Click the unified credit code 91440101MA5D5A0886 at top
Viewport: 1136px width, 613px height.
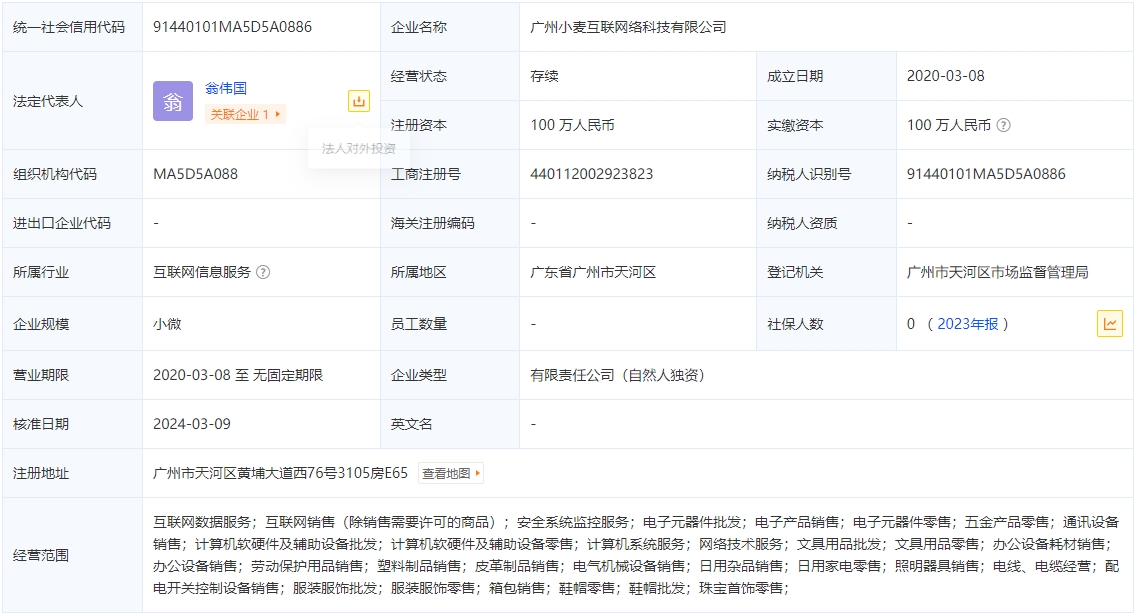(232, 27)
